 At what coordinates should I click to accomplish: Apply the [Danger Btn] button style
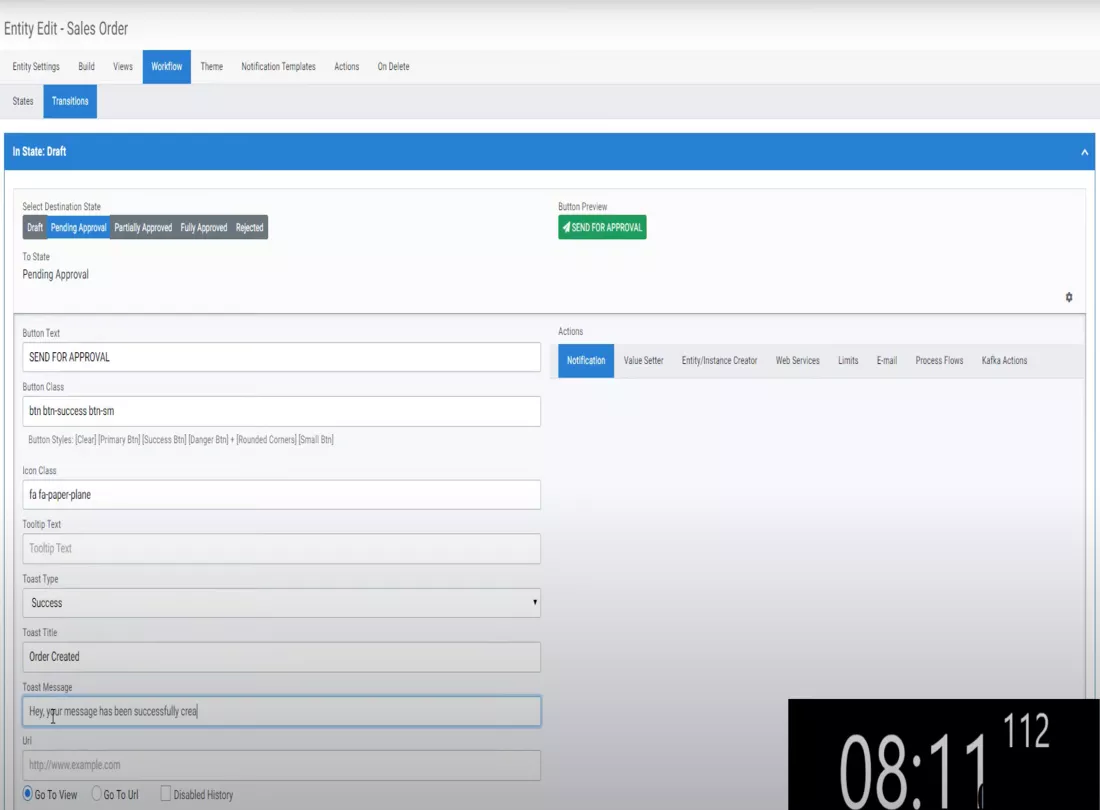point(208,440)
